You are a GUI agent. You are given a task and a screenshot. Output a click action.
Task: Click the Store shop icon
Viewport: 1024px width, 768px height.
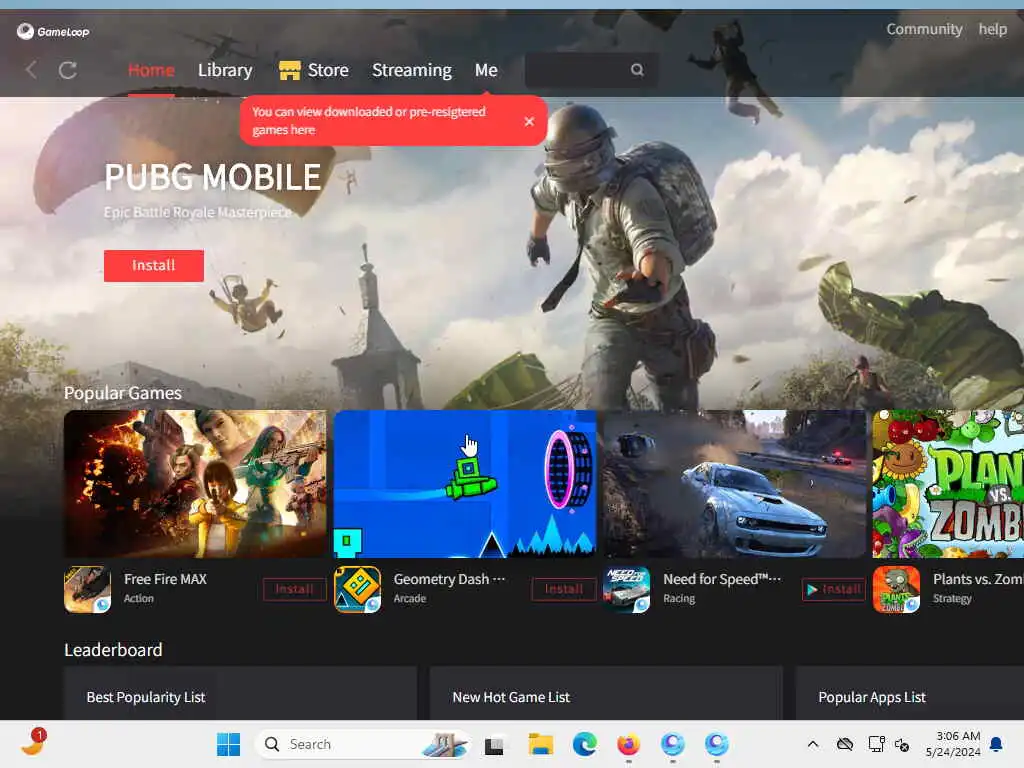(289, 70)
